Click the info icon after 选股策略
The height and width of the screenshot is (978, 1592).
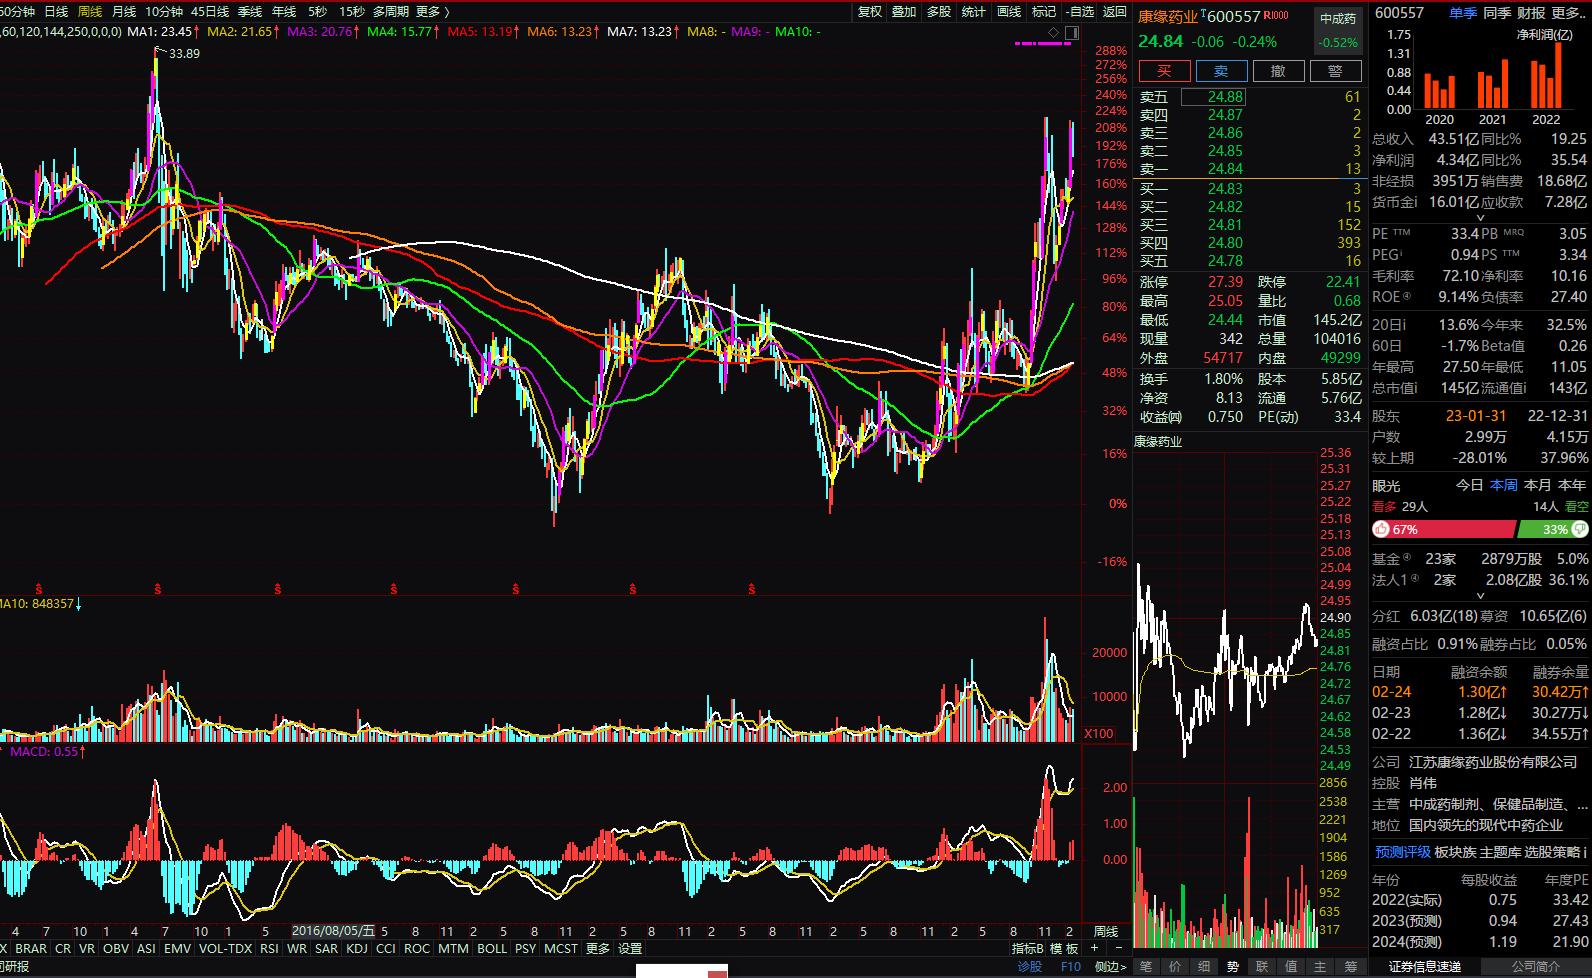[x=1585, y=852]
